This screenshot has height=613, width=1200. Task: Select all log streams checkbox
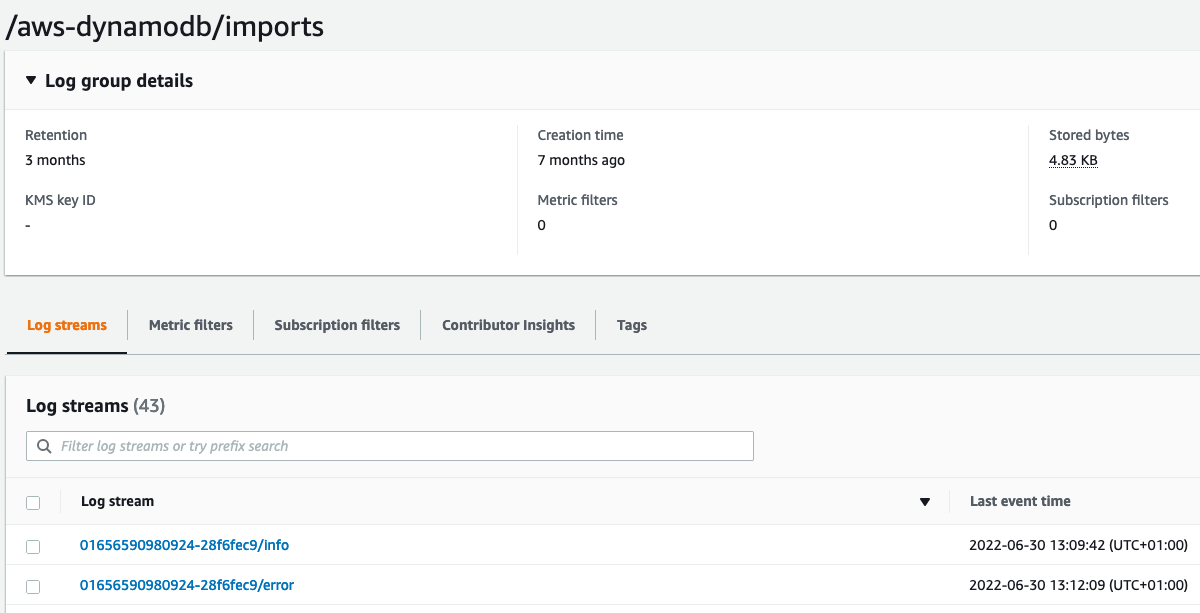click(x=33, y=503)
